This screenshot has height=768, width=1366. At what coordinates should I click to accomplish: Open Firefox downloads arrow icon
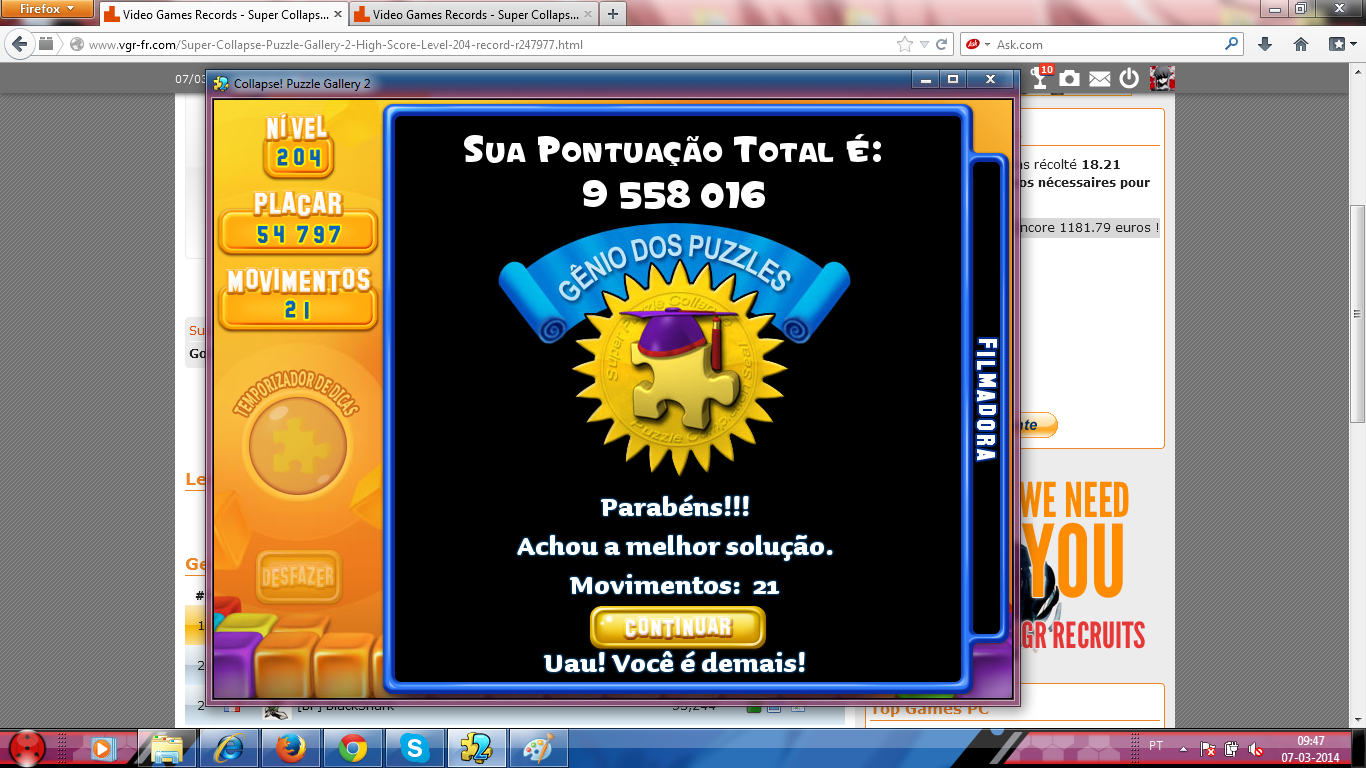(1265, 44)
